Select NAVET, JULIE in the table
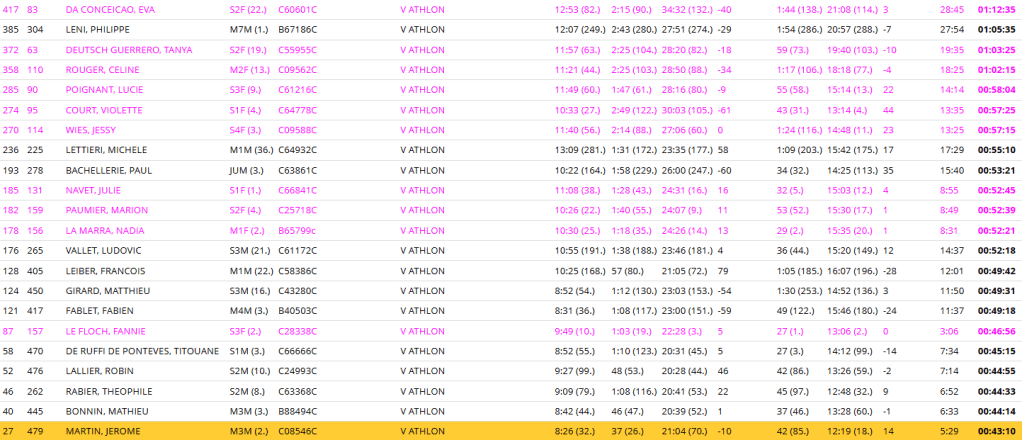 click(92, 190)
